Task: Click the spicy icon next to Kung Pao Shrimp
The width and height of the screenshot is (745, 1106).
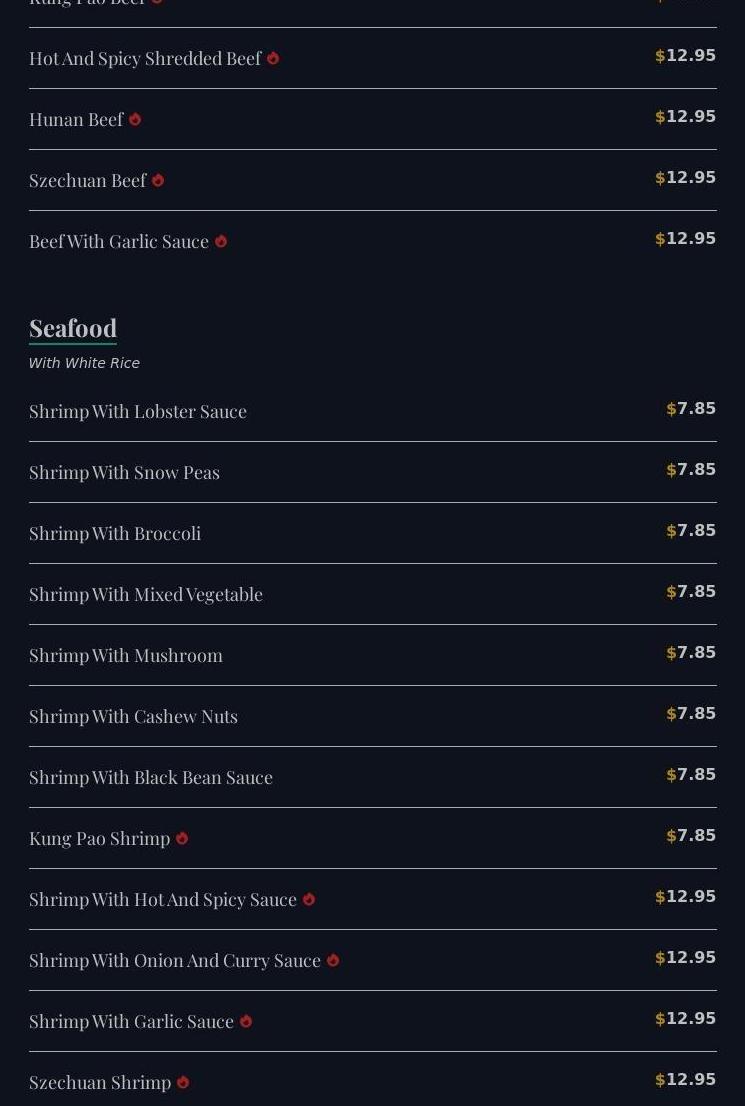Action: (x=182, y=838)
